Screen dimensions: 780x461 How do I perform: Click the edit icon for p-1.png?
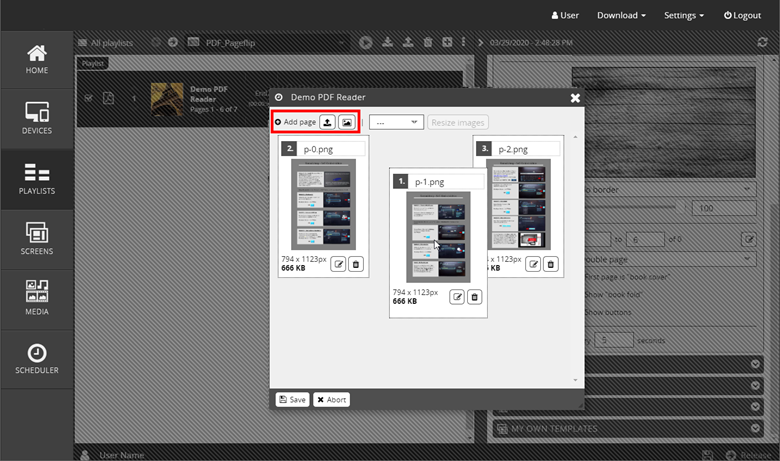tap(457, 297)
